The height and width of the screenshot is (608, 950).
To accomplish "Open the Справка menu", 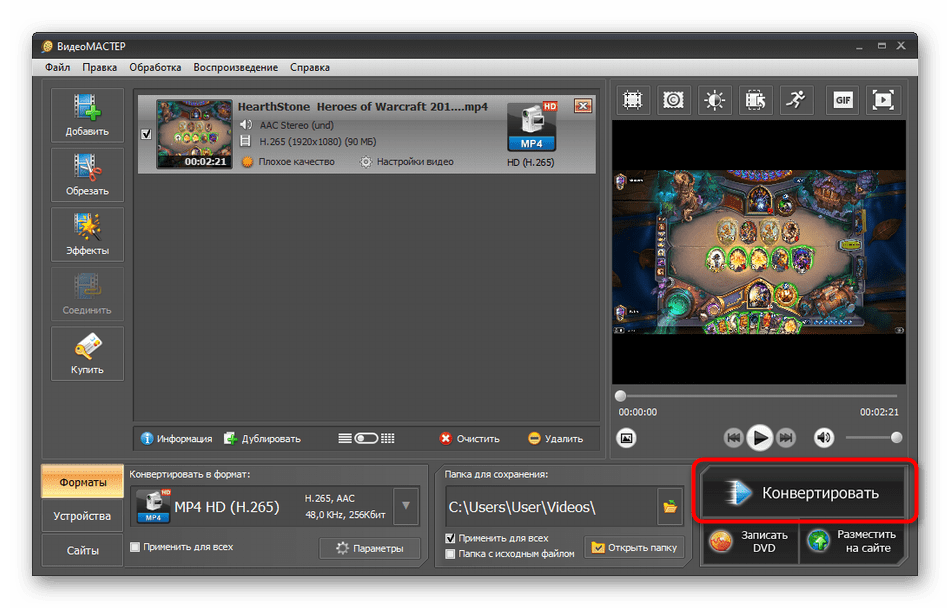I will point(310,67).
